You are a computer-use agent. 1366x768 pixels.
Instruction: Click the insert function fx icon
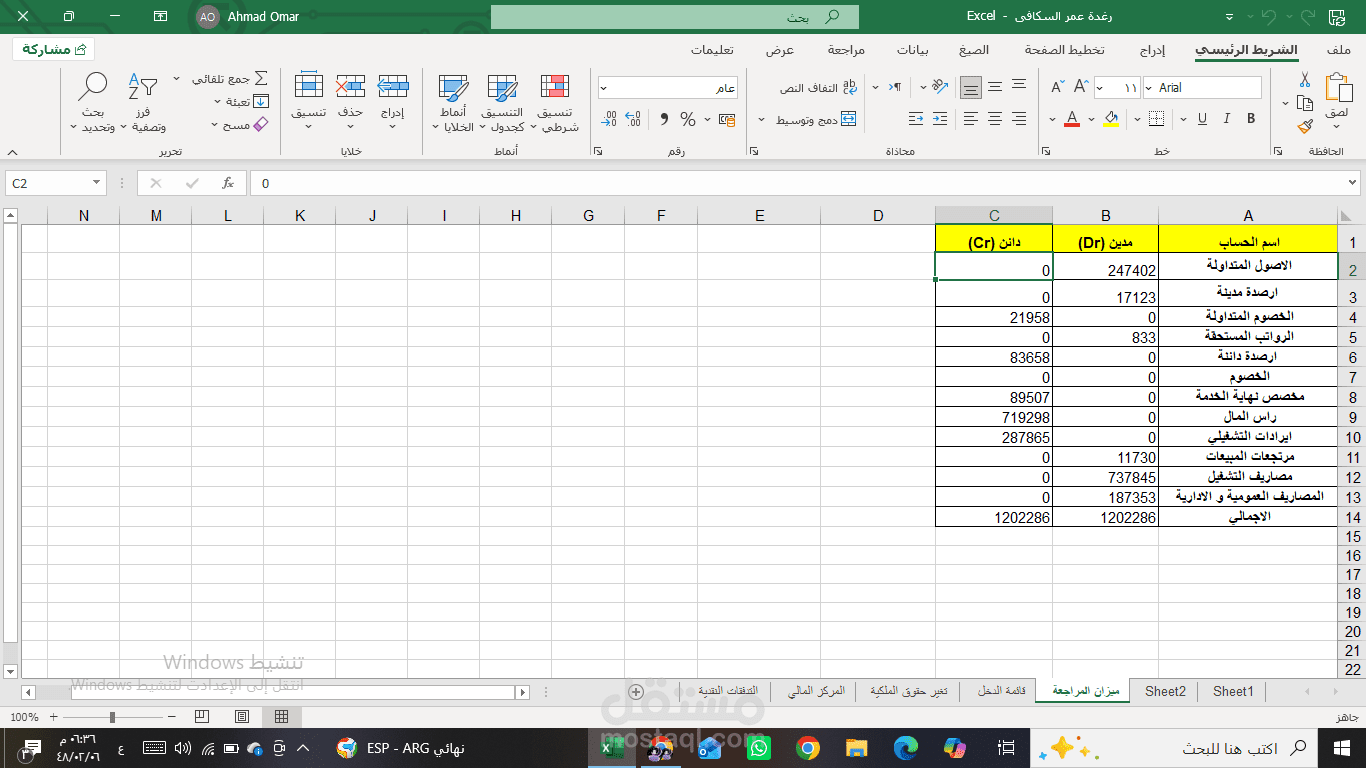click(x=228, y=183)
